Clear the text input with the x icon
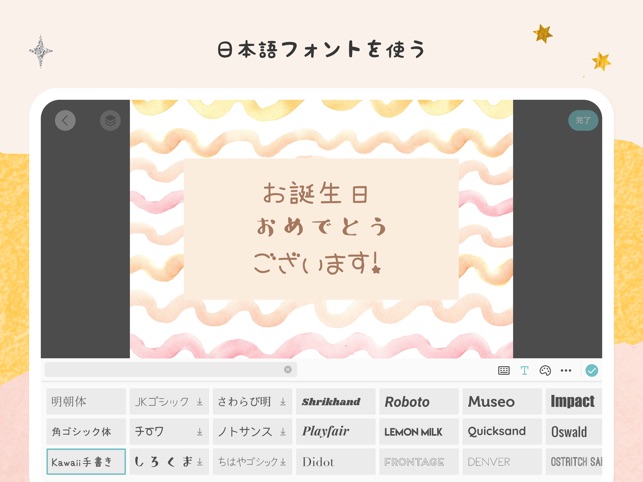Image resolution: width=643 pixels, height=482 pixels. 288,370
